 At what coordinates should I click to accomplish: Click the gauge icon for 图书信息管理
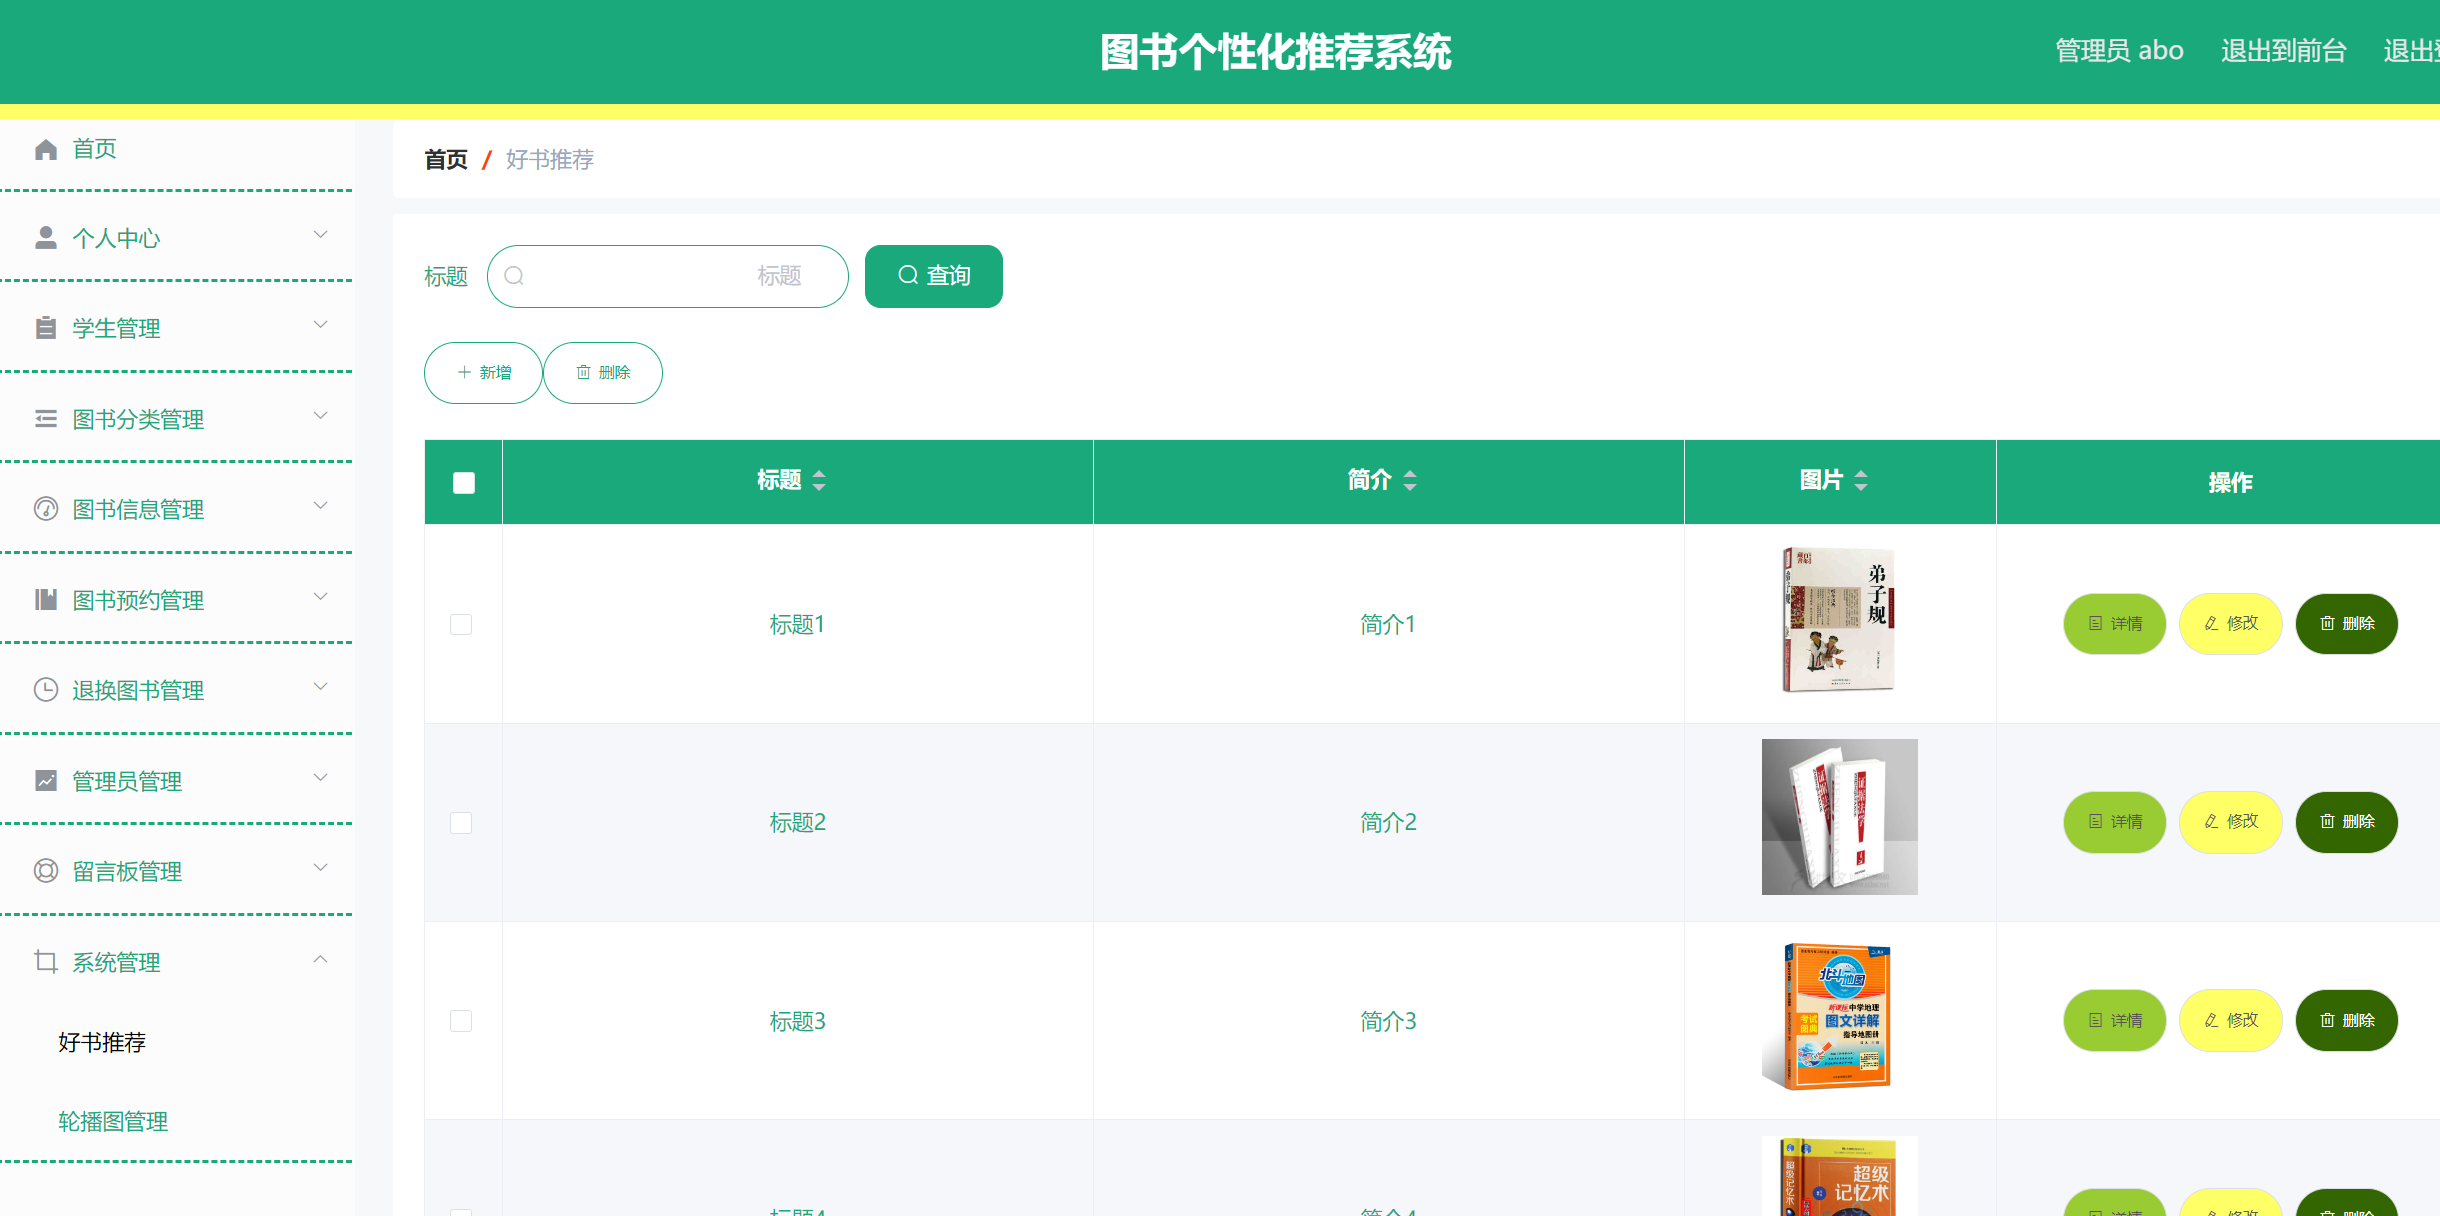click(x=45, y=509)
